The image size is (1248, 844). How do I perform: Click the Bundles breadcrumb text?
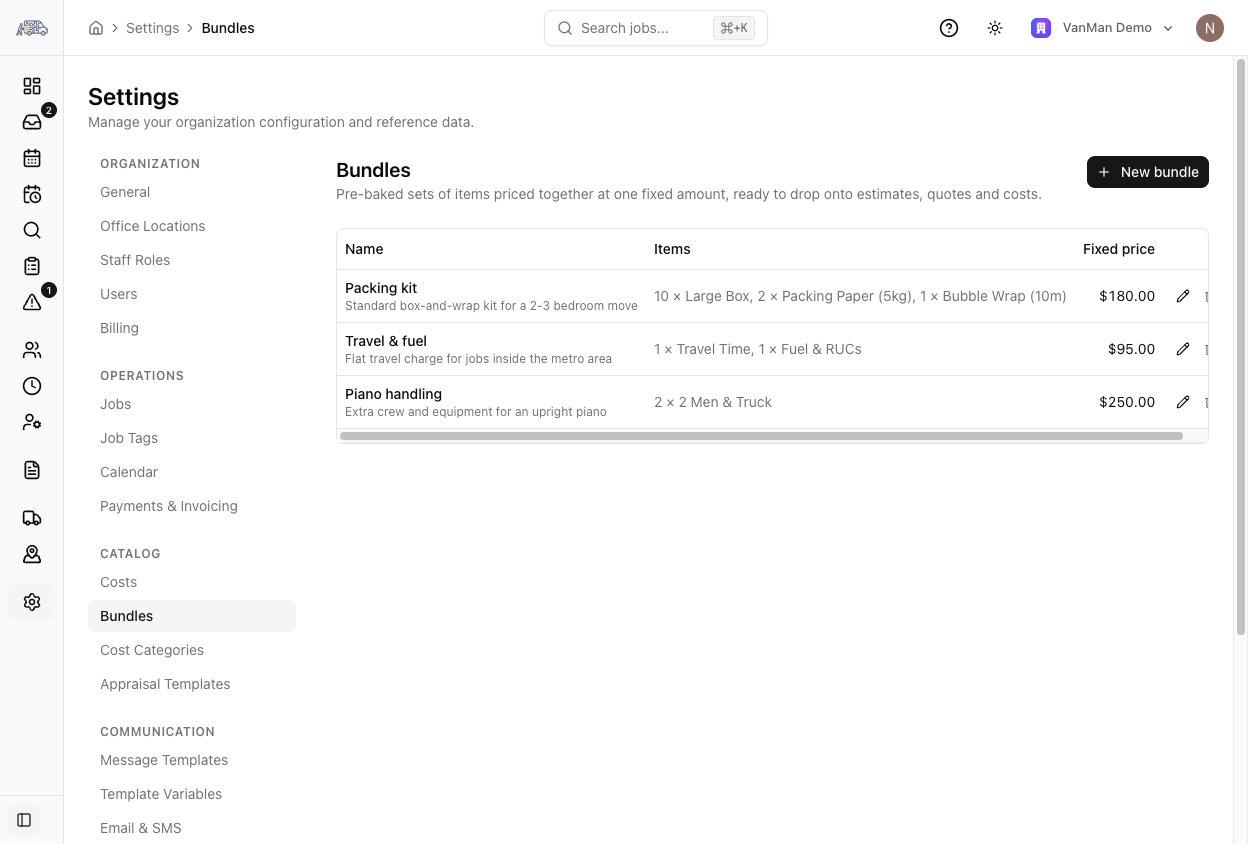pos(228,28)
